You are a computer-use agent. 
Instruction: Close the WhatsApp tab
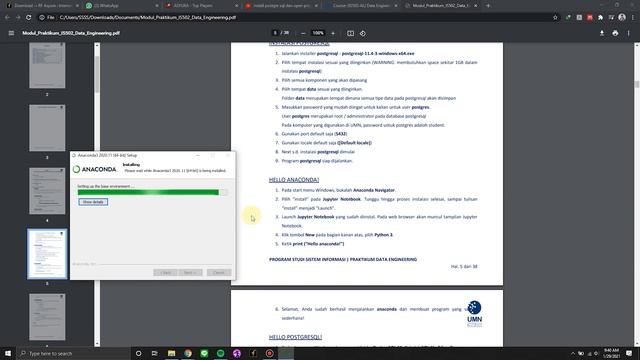click(156, 6)
